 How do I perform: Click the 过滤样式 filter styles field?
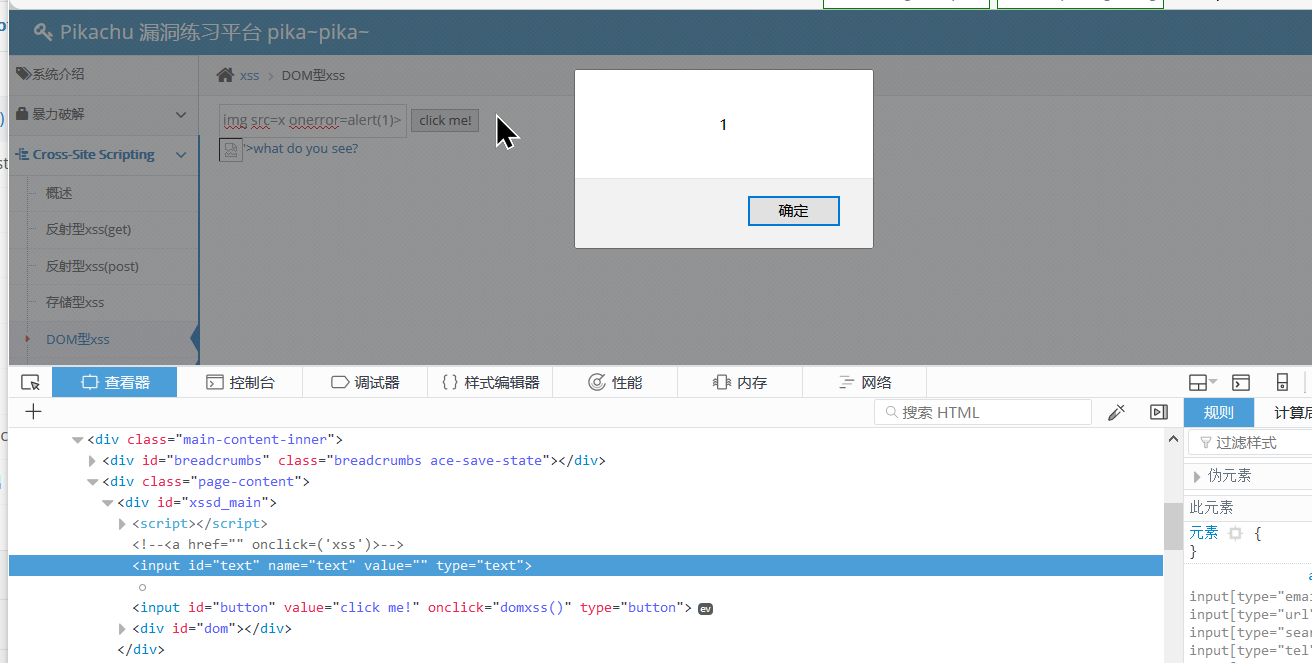coord(1250,442)
